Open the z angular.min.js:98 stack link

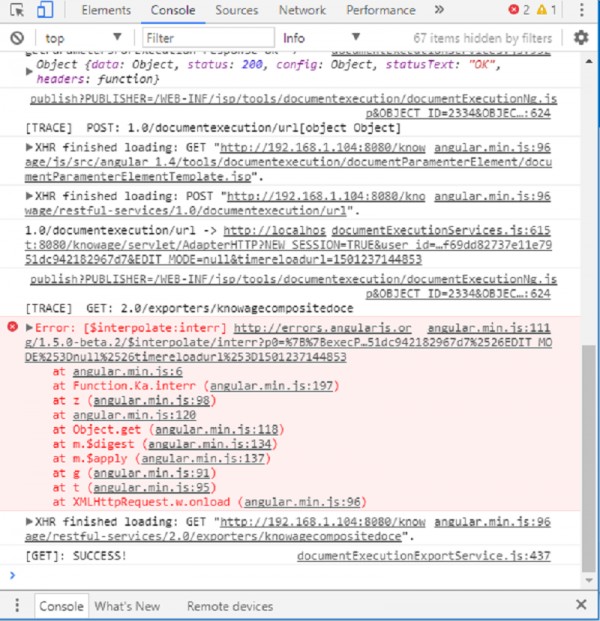click(151, 400)
